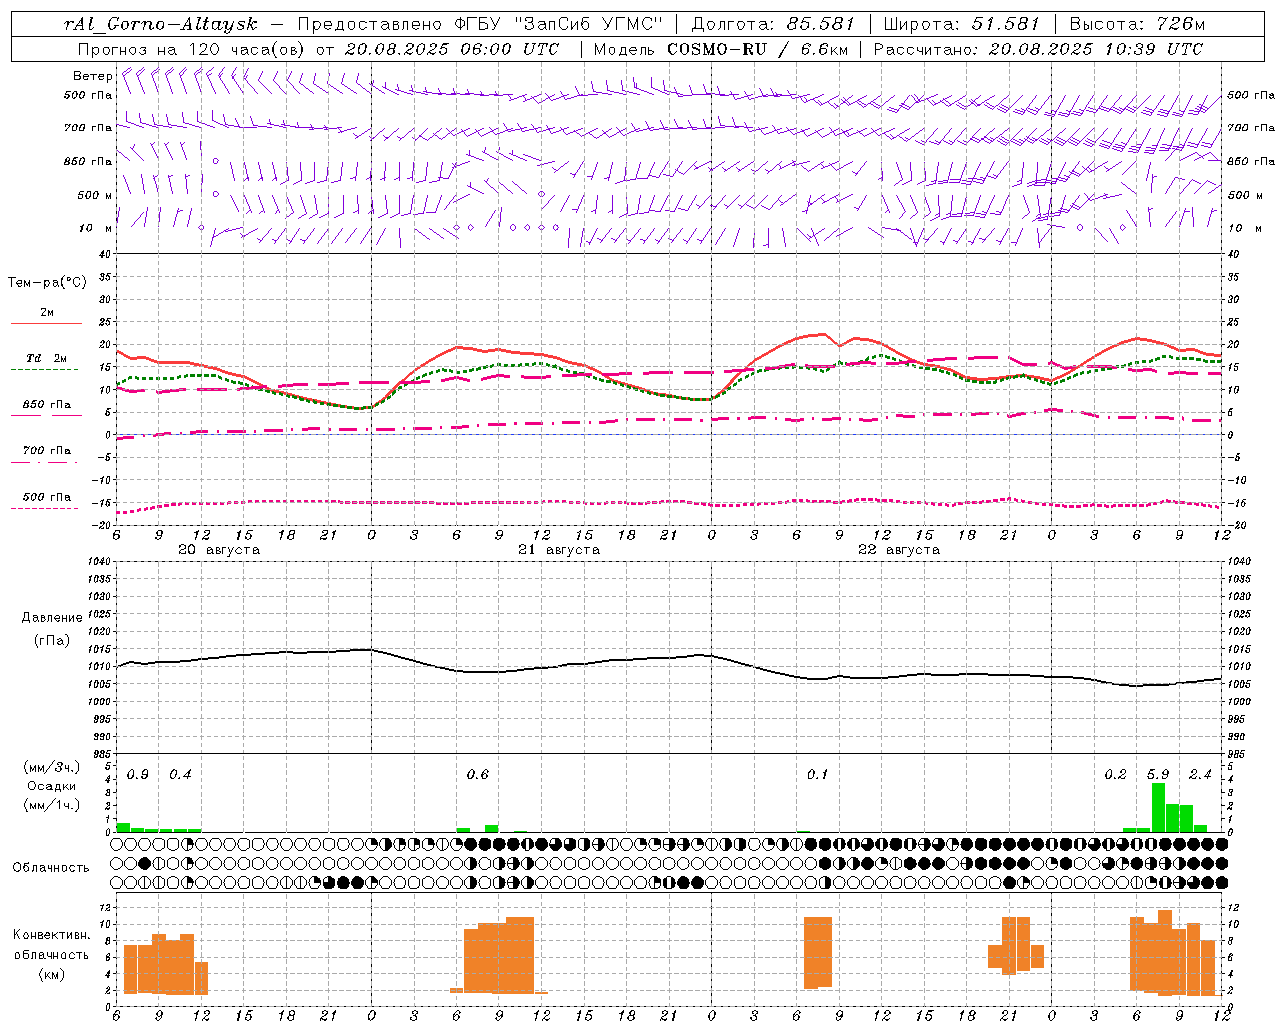Select the Давление pressure panel label

pyautogui.click(x=51, y=618)
